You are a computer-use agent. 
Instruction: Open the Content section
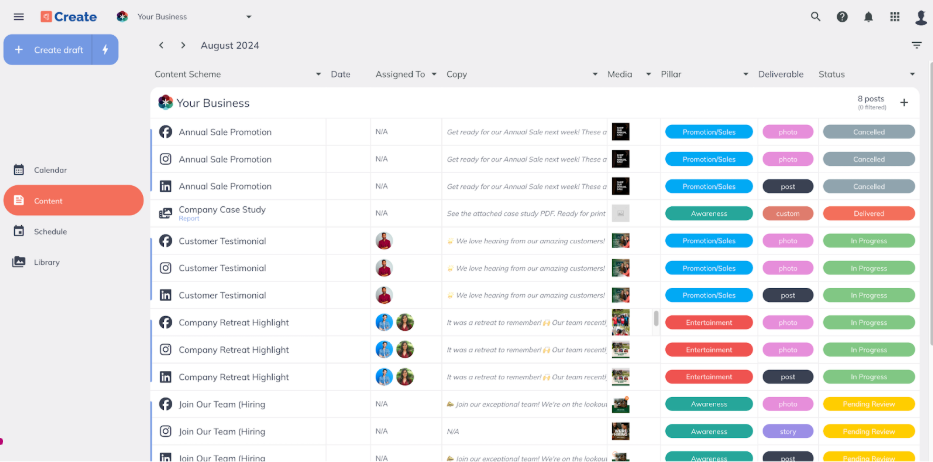(x=73, y=201)
